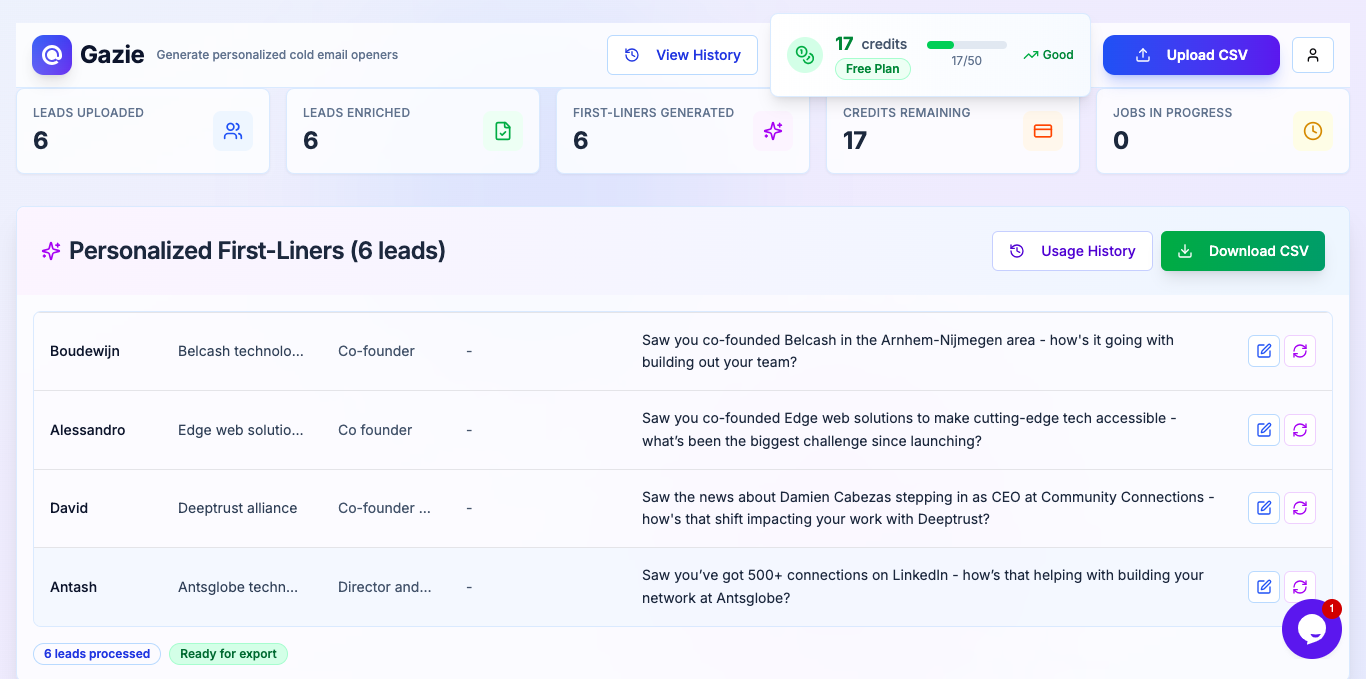Screen dimensions: 1366x679
Task: Open View History
Action: (x=682, y=55)
